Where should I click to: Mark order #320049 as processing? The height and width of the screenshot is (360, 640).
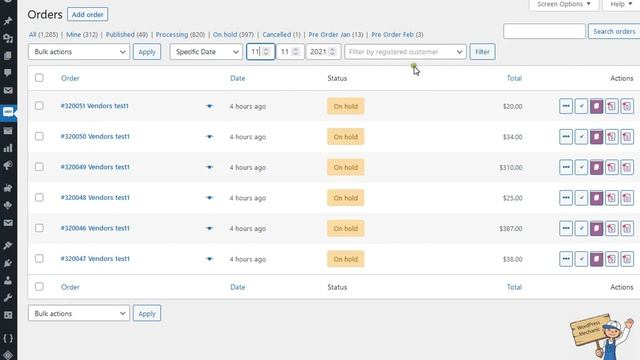566,167
